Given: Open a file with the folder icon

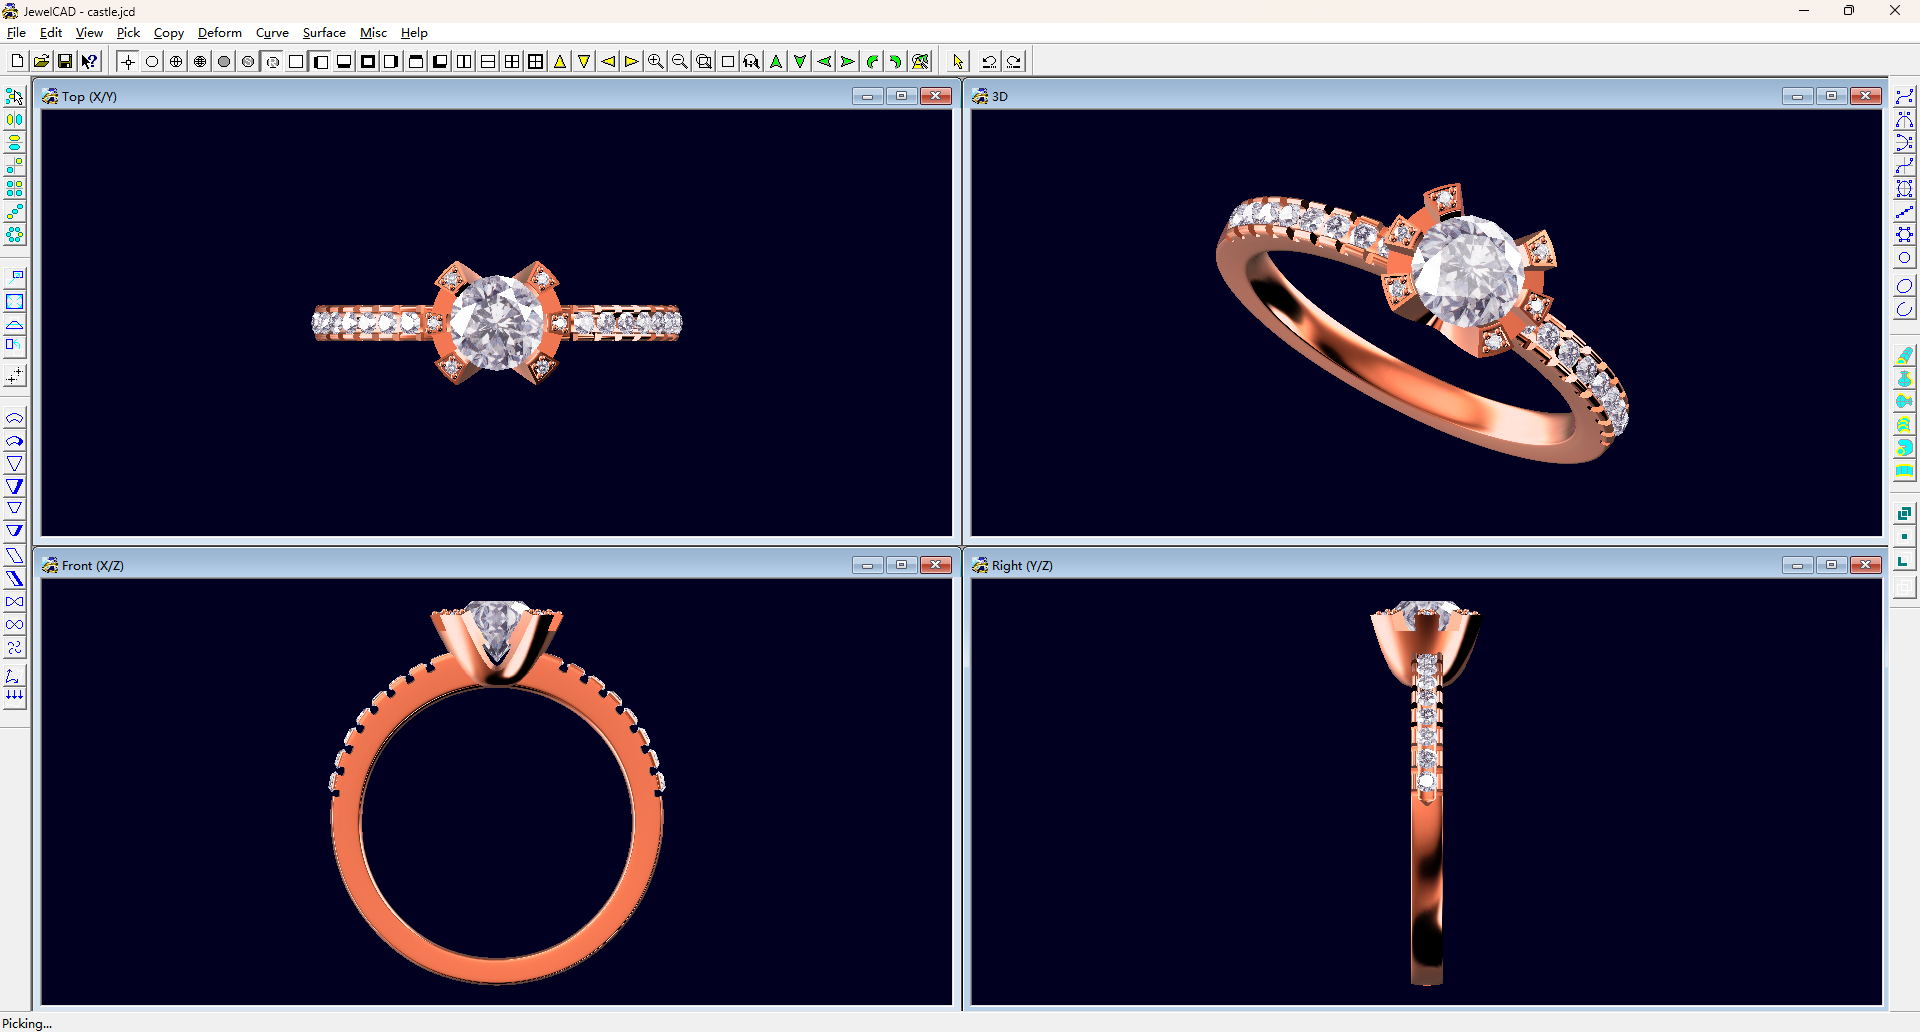Looking at the screenshot, I should point(41,61).
